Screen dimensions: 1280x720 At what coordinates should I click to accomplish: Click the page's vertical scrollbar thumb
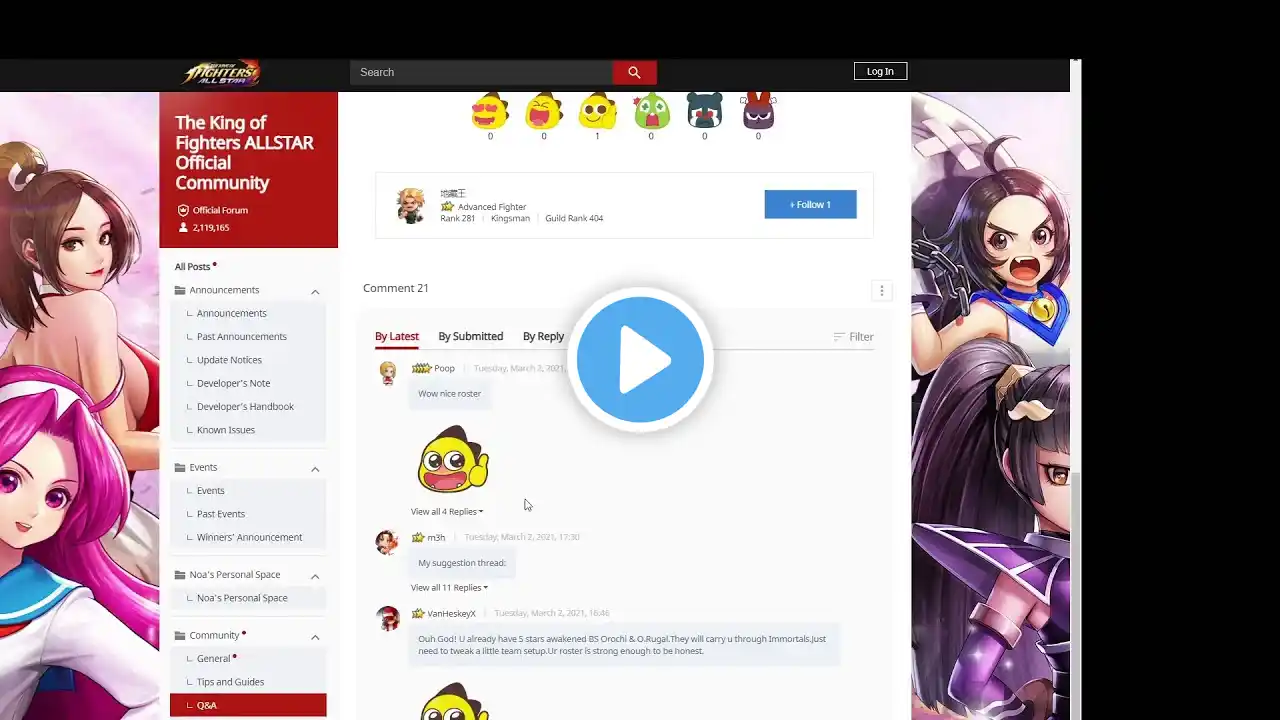click(x=1075, y=595)
